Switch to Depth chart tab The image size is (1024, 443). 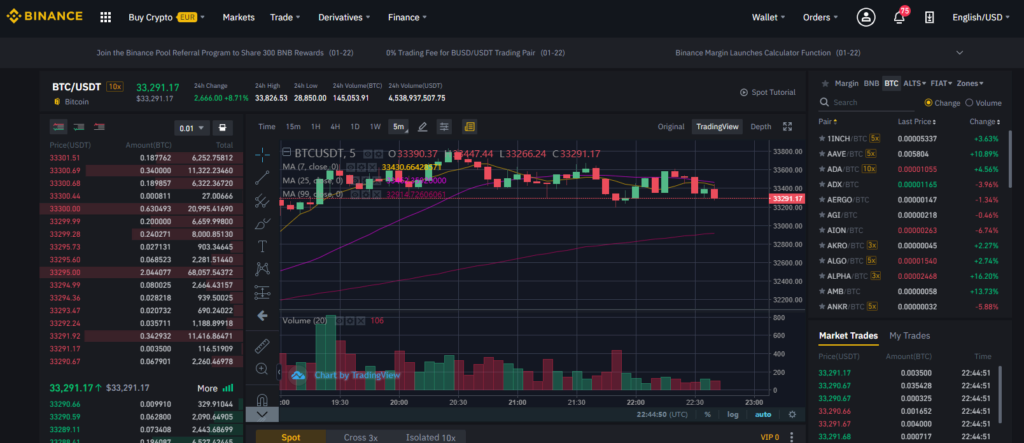(760, 127)
